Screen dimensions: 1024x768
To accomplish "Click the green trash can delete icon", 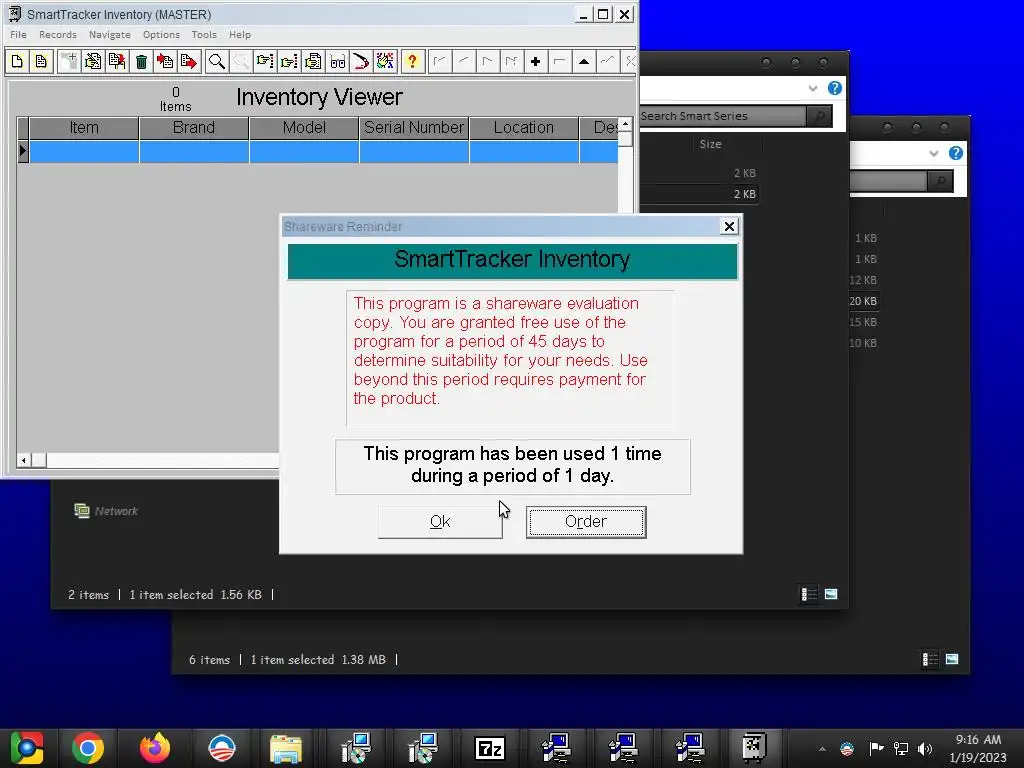I will pyautogui.click(x=141, y=61).
